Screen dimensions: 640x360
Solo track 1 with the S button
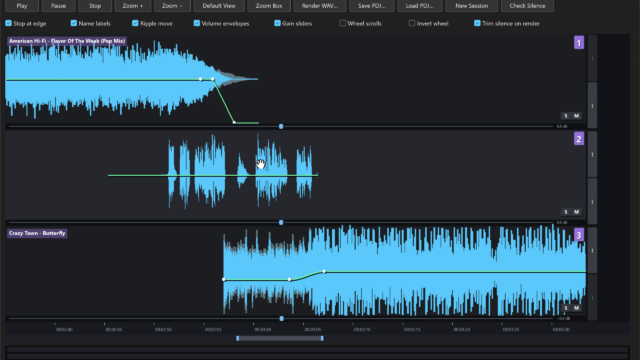(x=566, y=116)
